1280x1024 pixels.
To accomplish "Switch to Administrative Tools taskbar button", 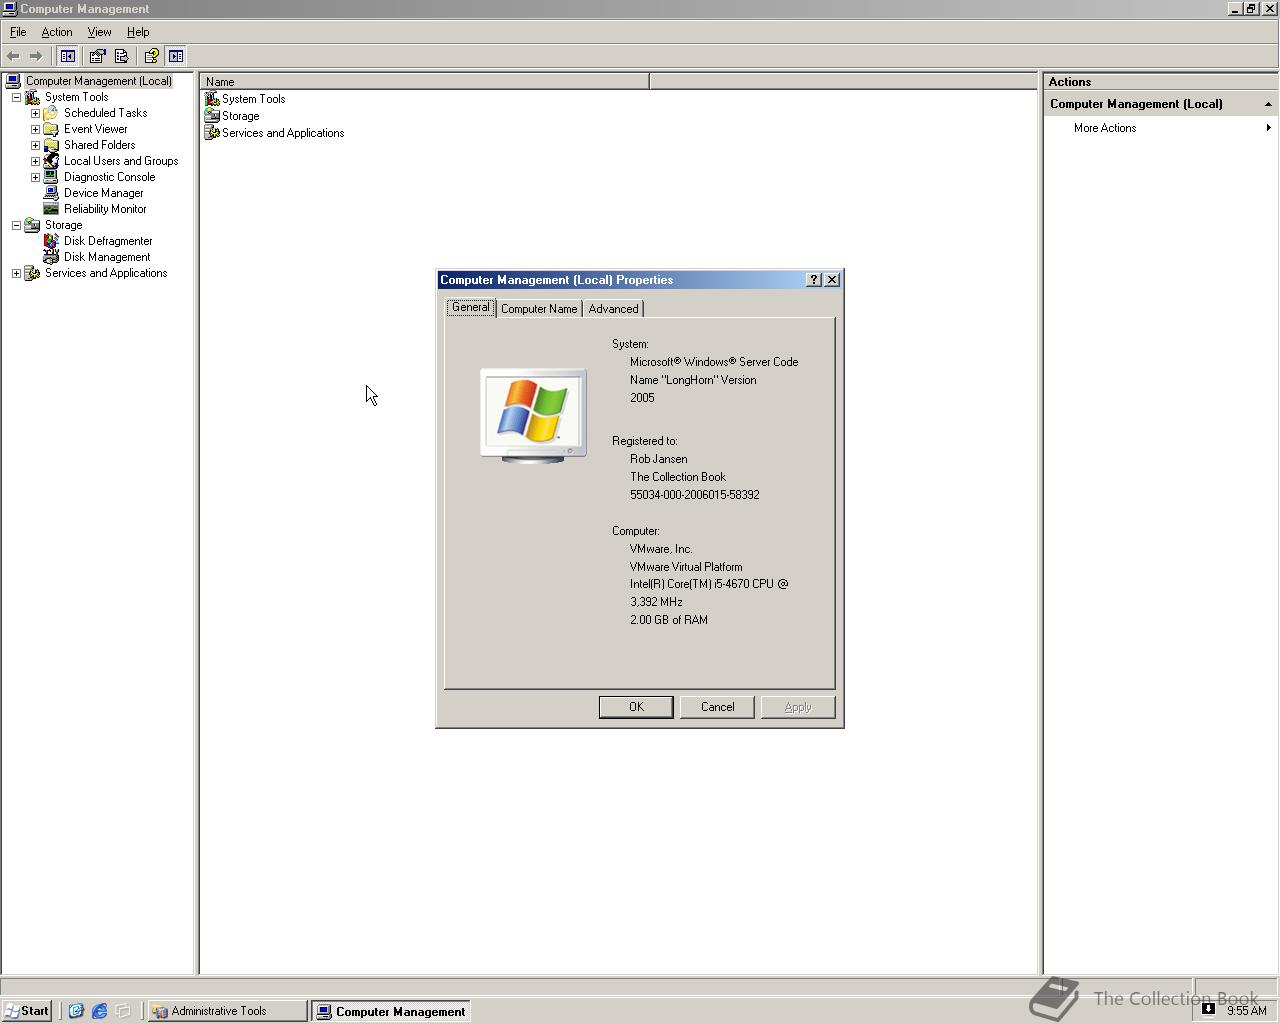I will [x=227, y=1011].
